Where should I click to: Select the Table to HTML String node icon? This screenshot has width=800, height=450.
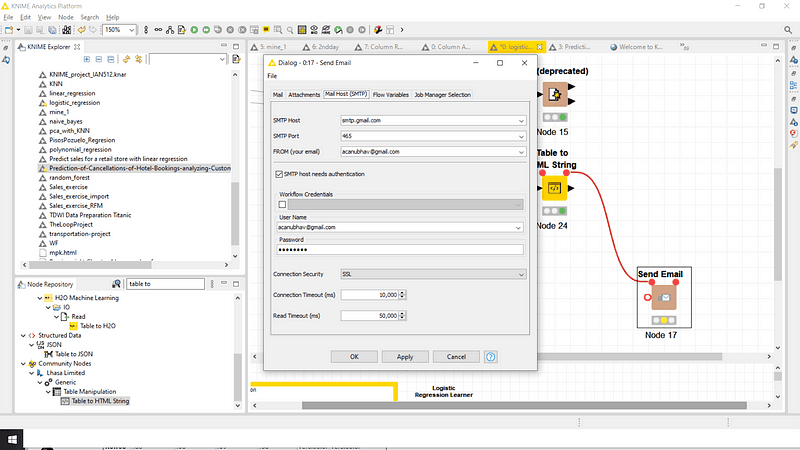(554, 188)
